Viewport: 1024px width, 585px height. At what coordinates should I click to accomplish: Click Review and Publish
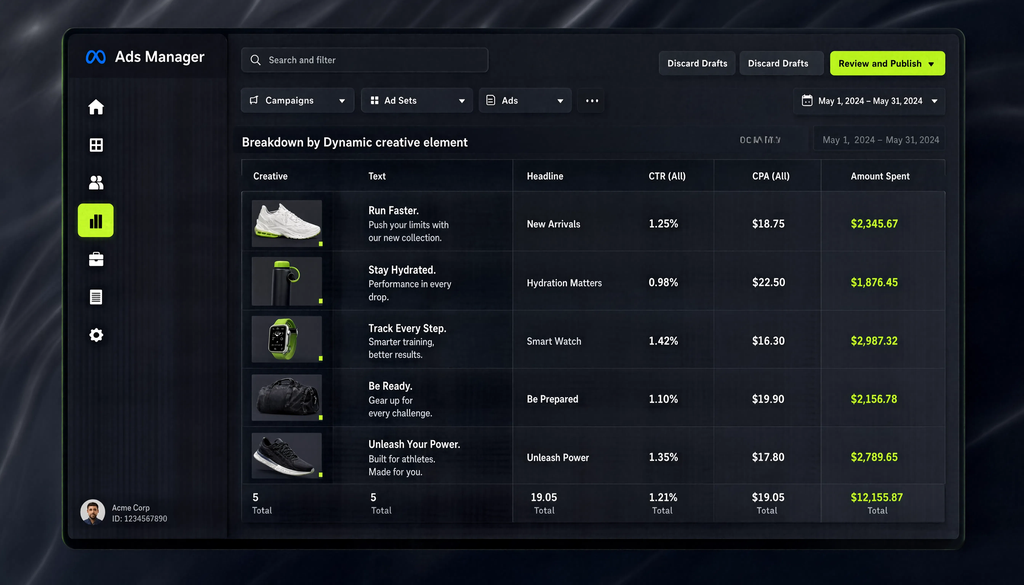coord(887,63)
